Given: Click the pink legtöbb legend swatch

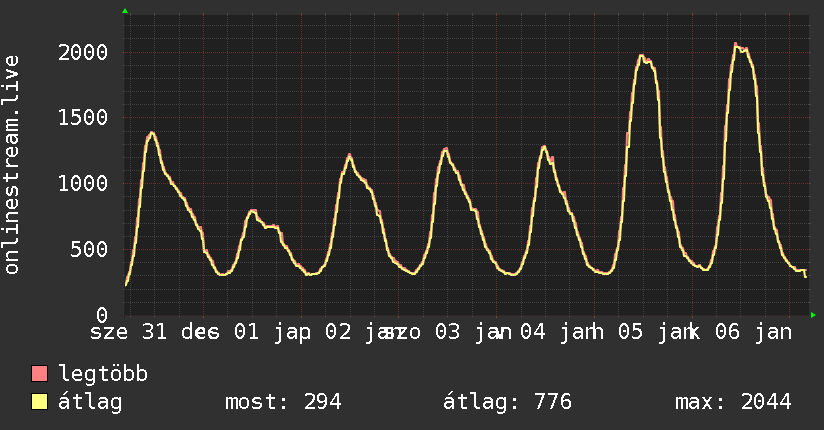Looking at the screenshot, I should click(39, 373).
